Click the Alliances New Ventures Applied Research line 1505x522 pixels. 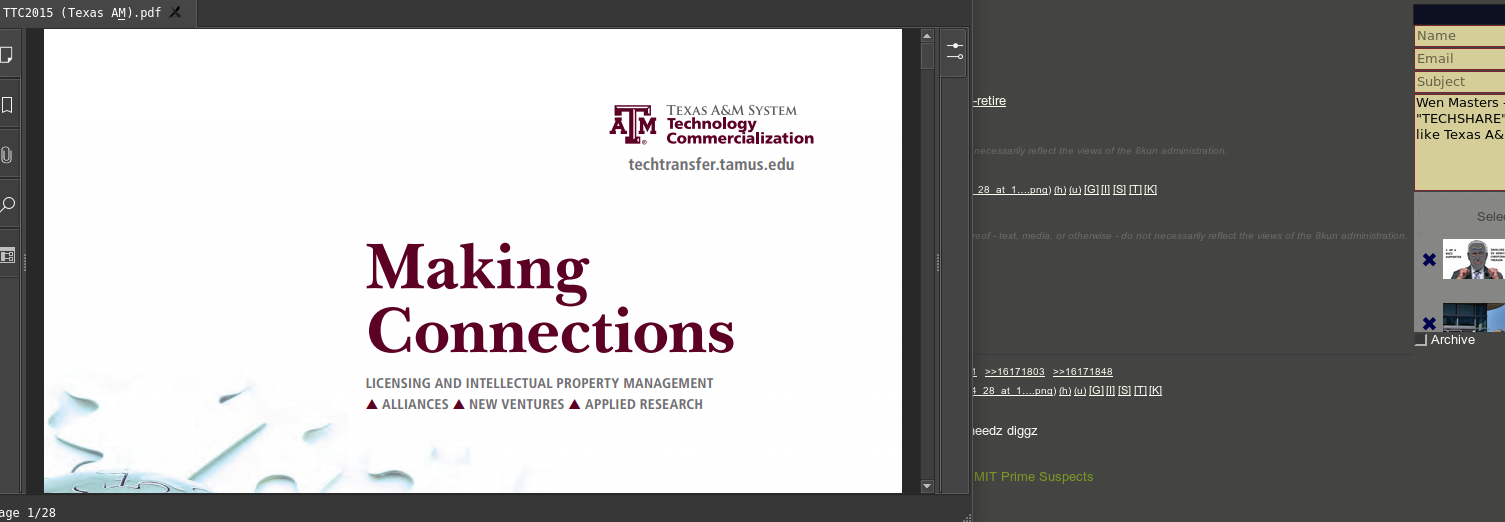[534, 404]
